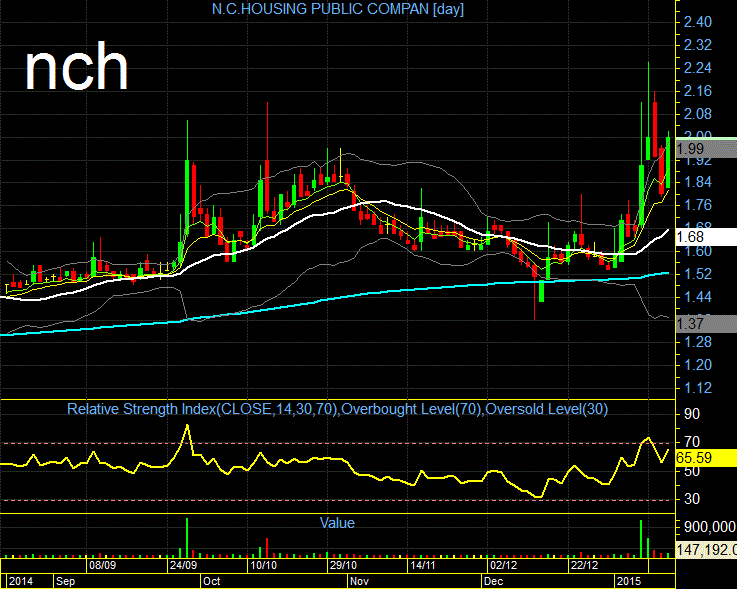The height and width of the screenshot is (589, 737).
Task: Click the 65.59 RSI value tag
Action: click(706, 458)
